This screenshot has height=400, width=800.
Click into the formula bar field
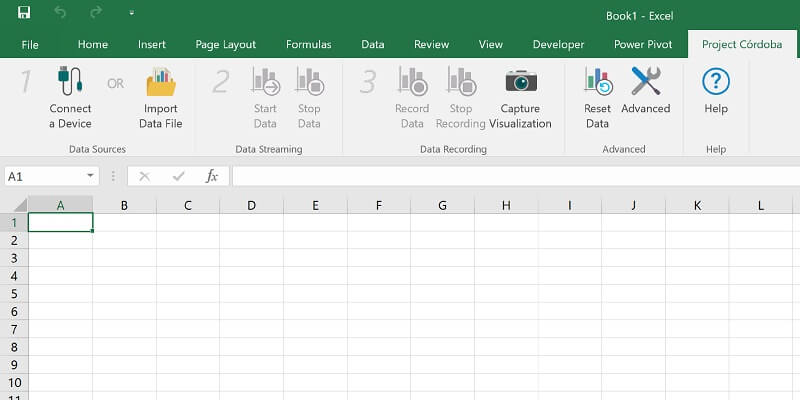[x=516, y=177]
